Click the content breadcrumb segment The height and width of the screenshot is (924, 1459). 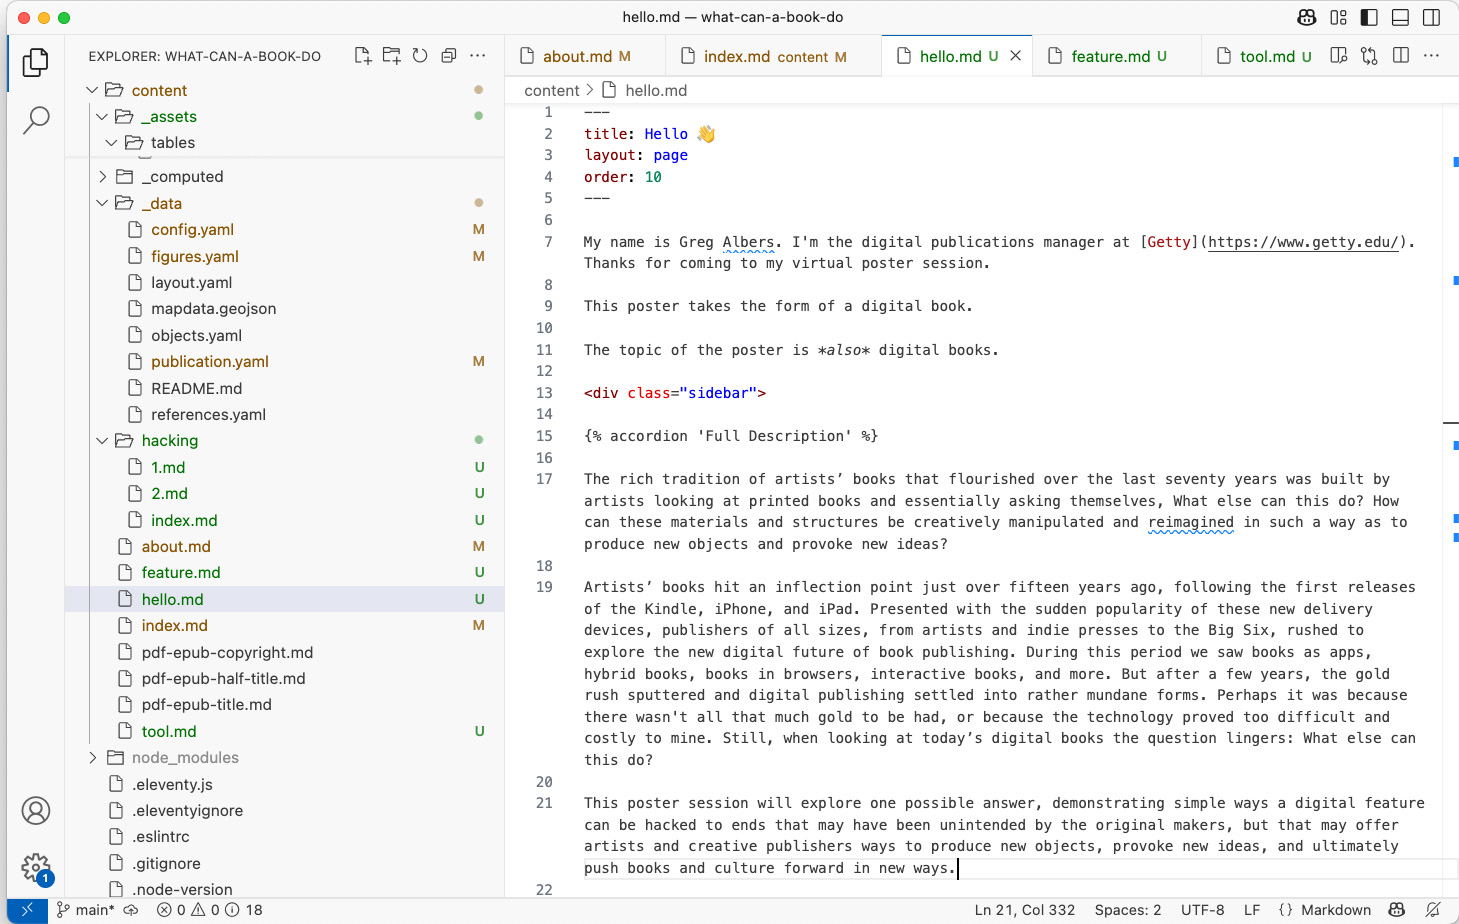tap(552, 90)
